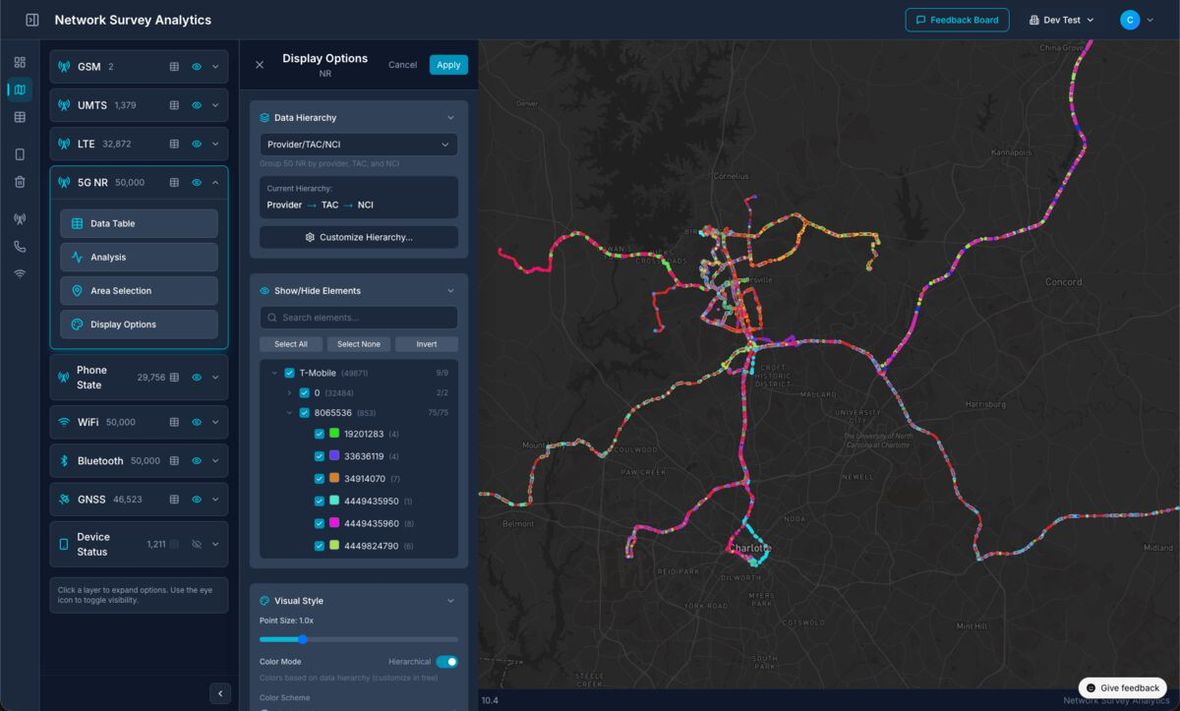This screenshot has height=711, width=1180.
Task: Open 5G NR Area Selection option
Action: pos(139,290)
